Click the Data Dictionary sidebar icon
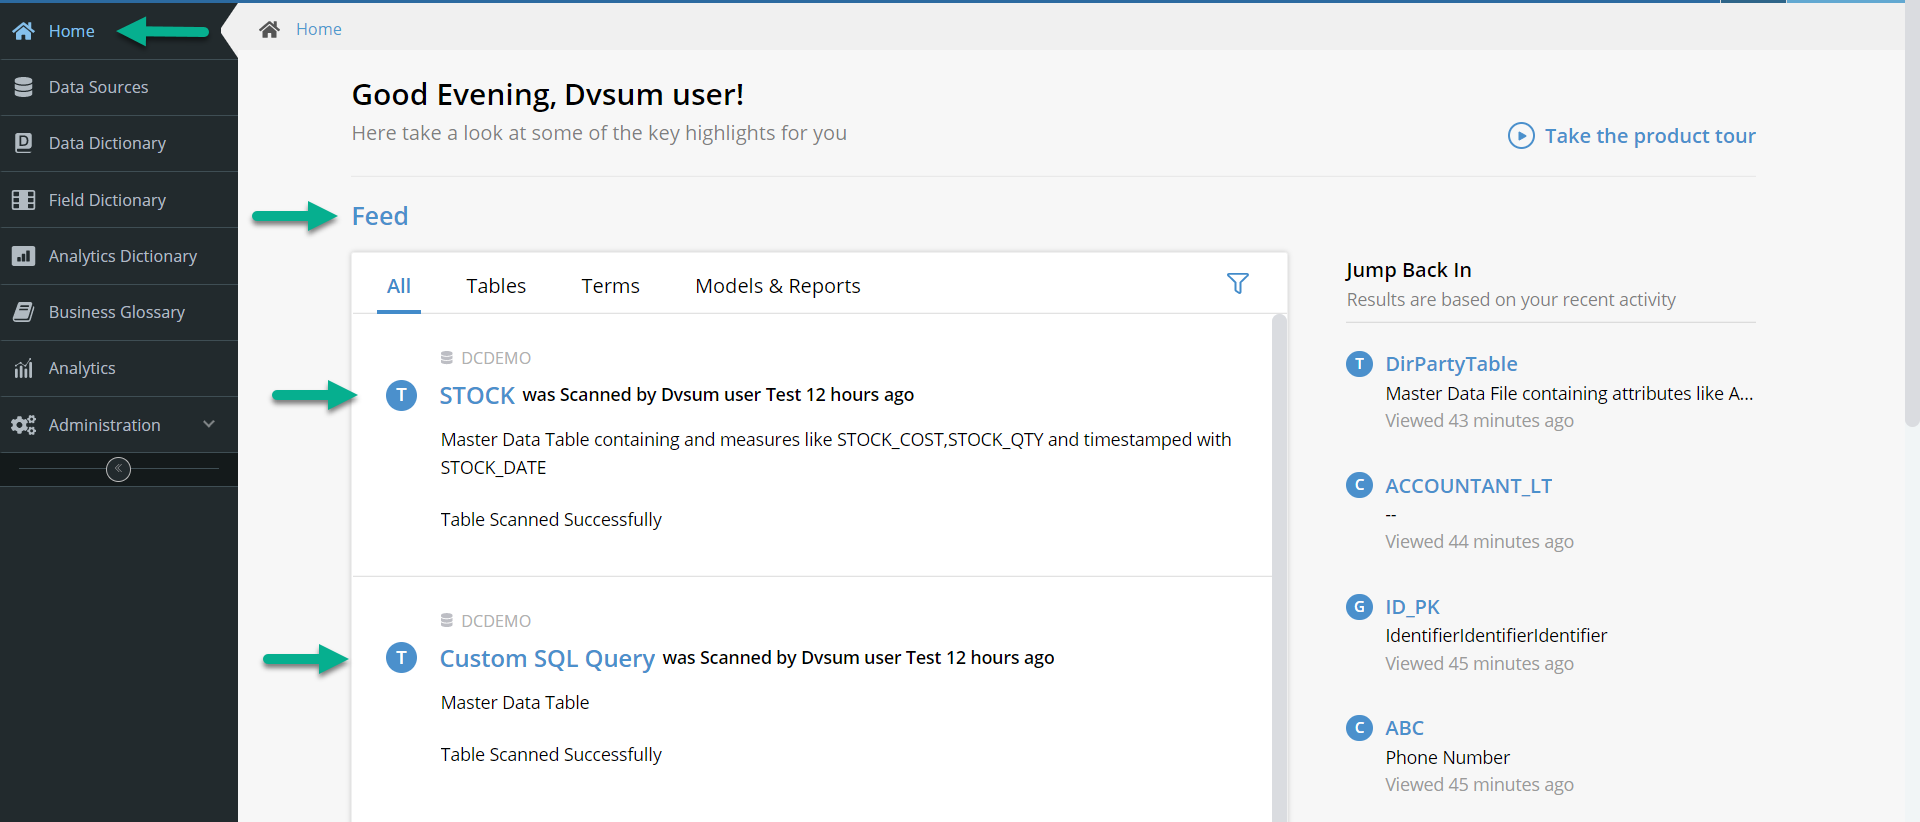This screenshot has height=822, width=1920. (x=24, y=143)
